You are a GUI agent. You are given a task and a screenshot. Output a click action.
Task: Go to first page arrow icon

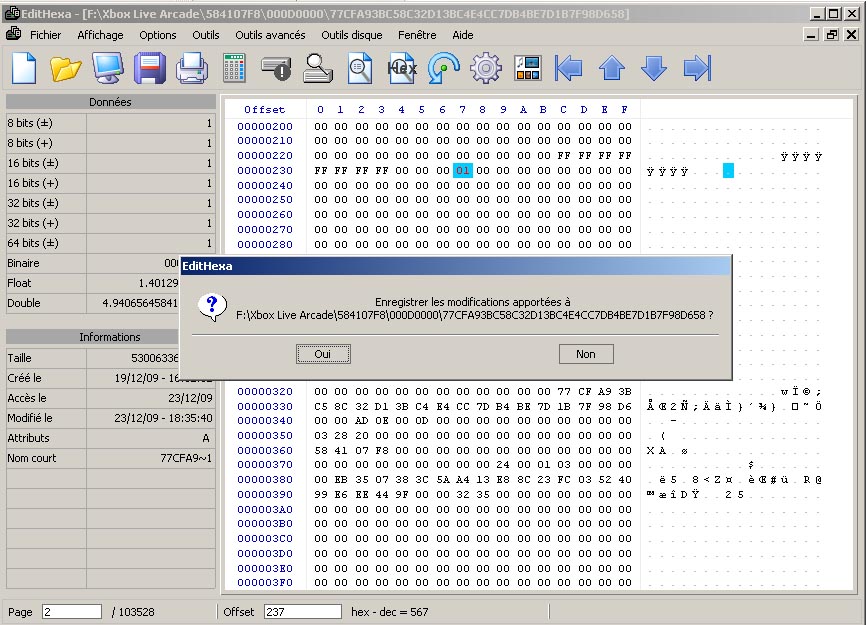(x=569, y=68)
